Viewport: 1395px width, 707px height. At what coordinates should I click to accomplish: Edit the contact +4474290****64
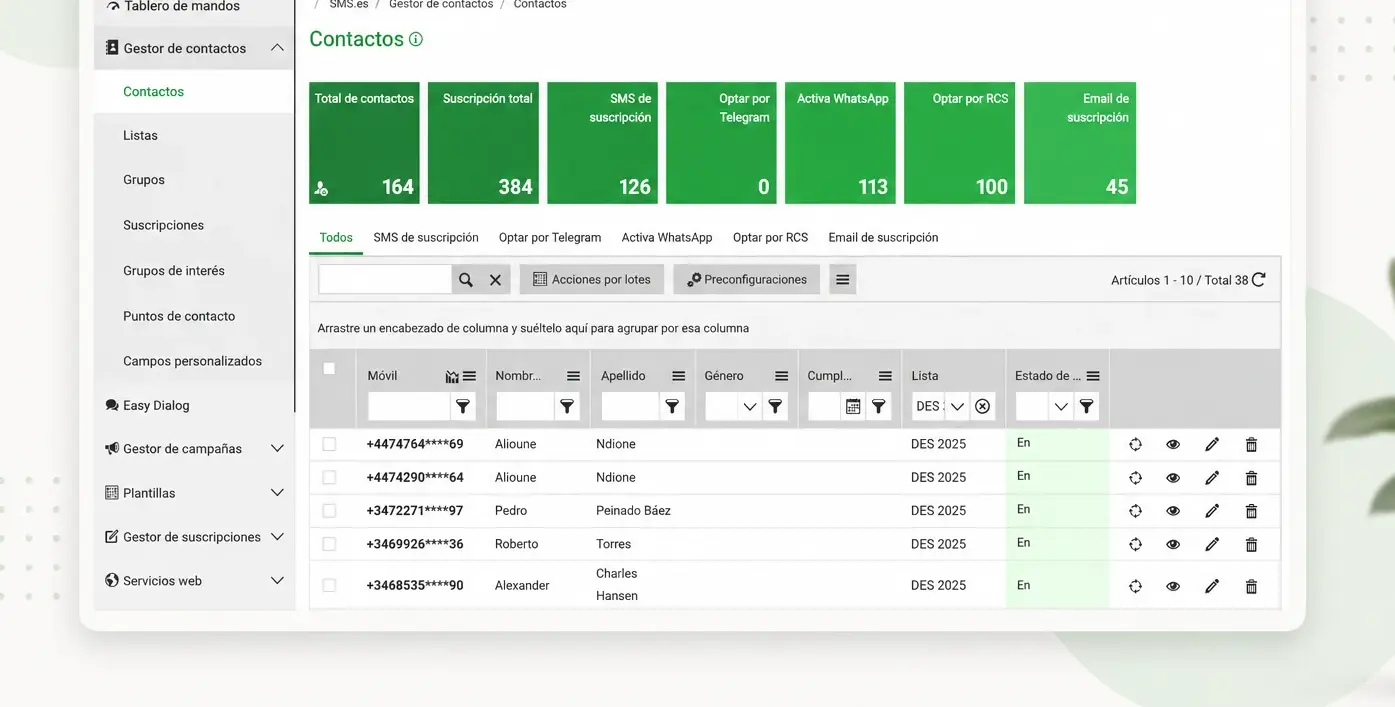pyautogui.click(x=1212, y=478)
